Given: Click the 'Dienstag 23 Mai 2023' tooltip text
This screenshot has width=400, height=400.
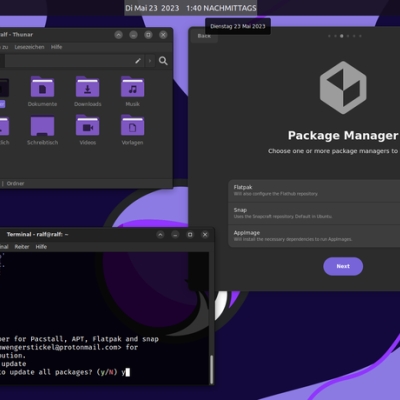Looking at the screenshot, I should point(238,26).
